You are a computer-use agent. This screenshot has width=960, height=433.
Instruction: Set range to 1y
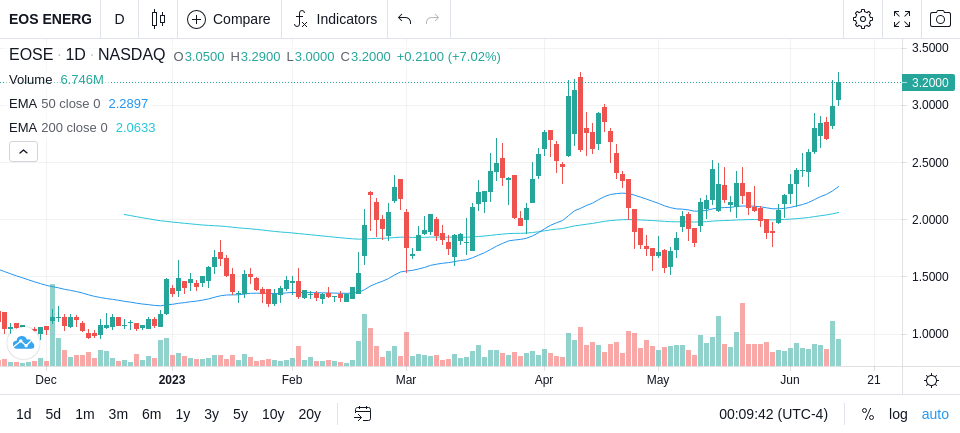tap(182, 414)
